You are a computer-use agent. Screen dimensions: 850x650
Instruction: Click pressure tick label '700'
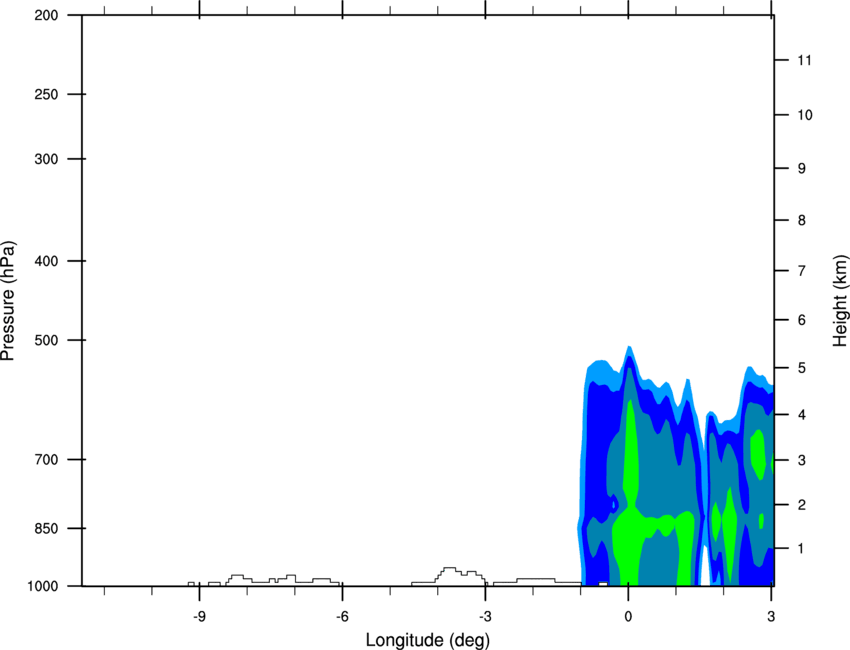(x=46, y=459)
